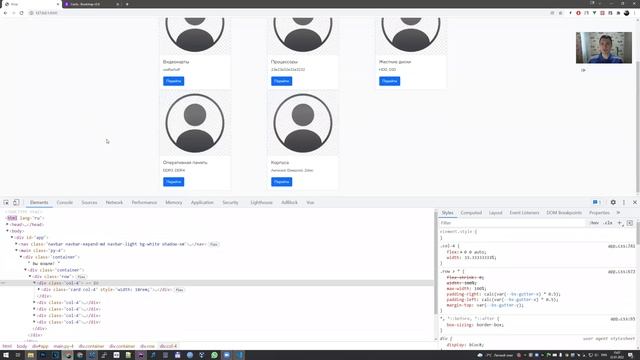
Task: Open the Lighthouse tab
Action: [x=261, y=202]
